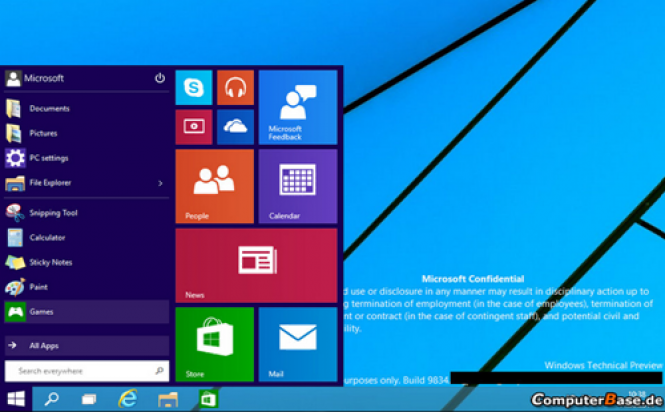The width and height of the screenshot is (665, 412).
Task: Open File Explorer from Start menu list
Action: 87,183
